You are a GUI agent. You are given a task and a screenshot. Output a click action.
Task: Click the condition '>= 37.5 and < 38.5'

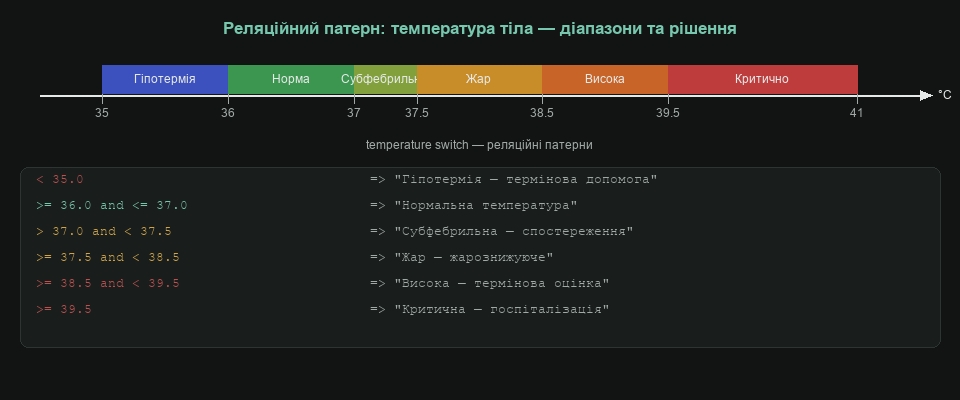point(108,257)
